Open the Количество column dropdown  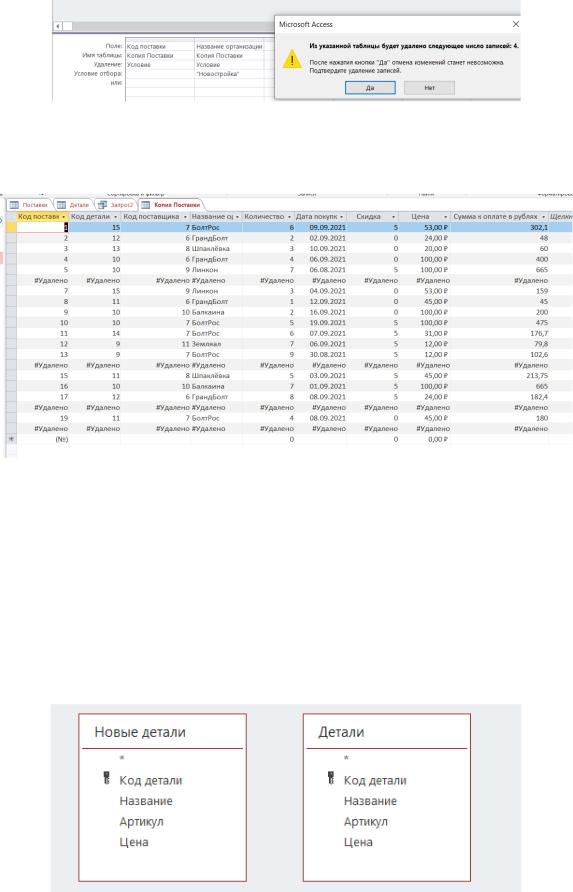(289, 217)
